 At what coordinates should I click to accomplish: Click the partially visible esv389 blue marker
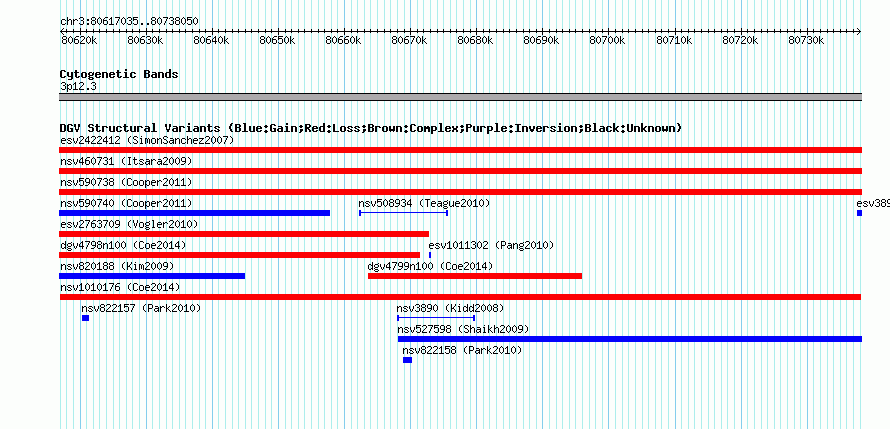coord(859,213)
